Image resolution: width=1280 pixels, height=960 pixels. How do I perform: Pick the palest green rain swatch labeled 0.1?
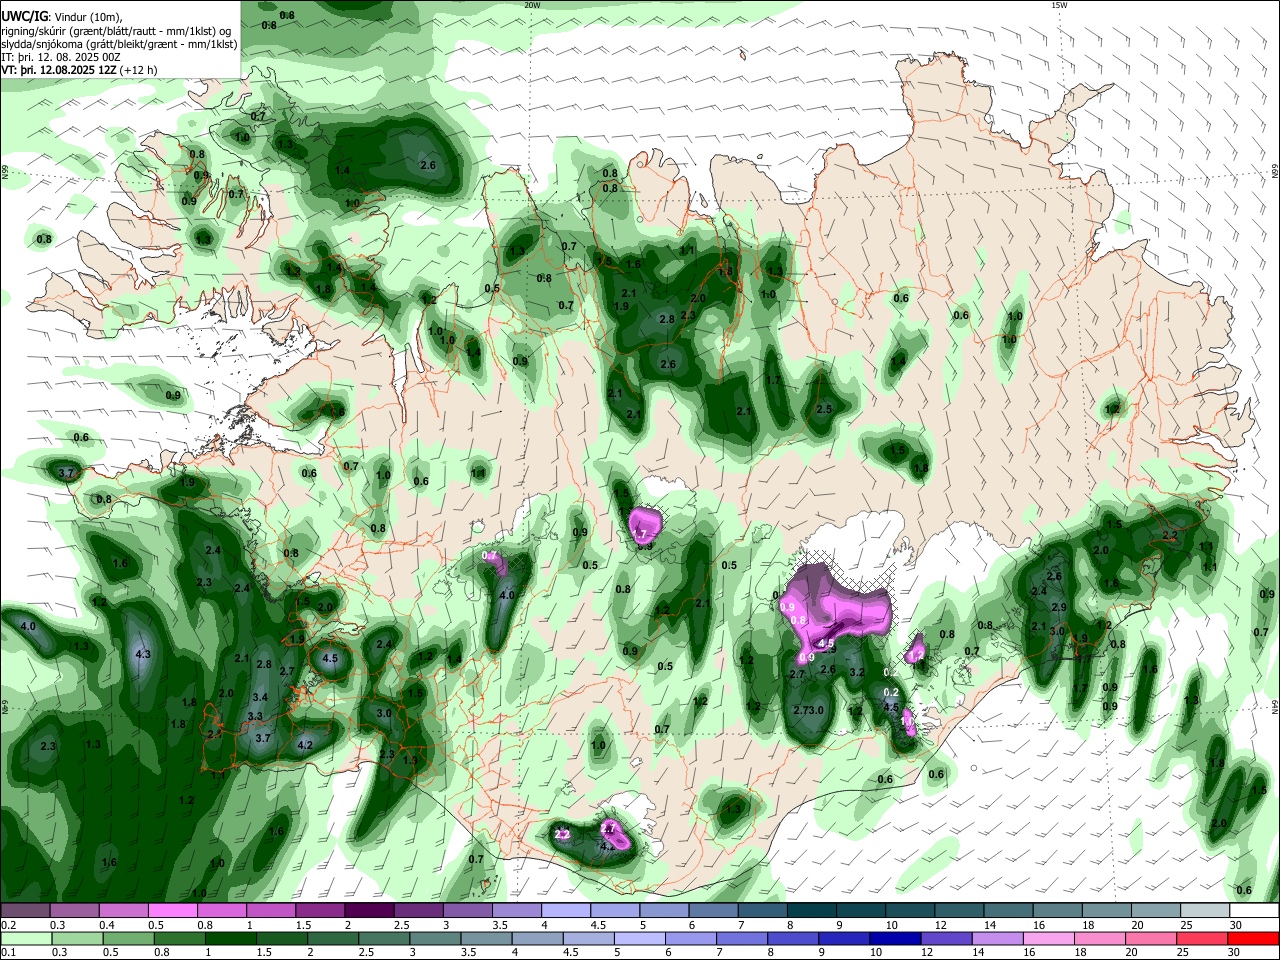25,938
